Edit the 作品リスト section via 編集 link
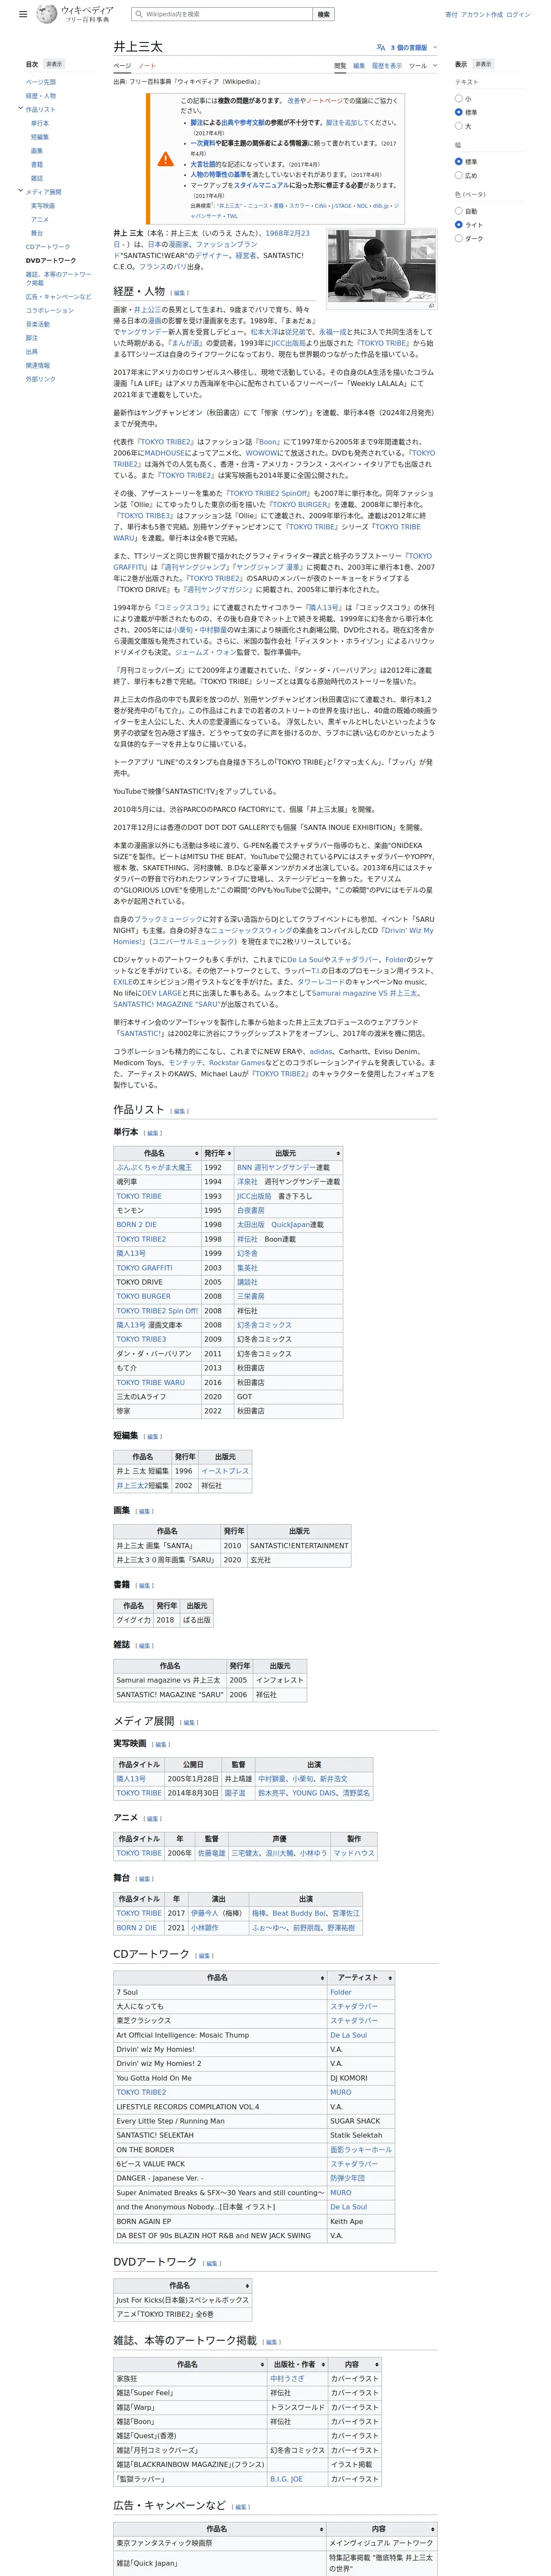551x2576 pixels. pyautogui.click(x=179, y=1111)
